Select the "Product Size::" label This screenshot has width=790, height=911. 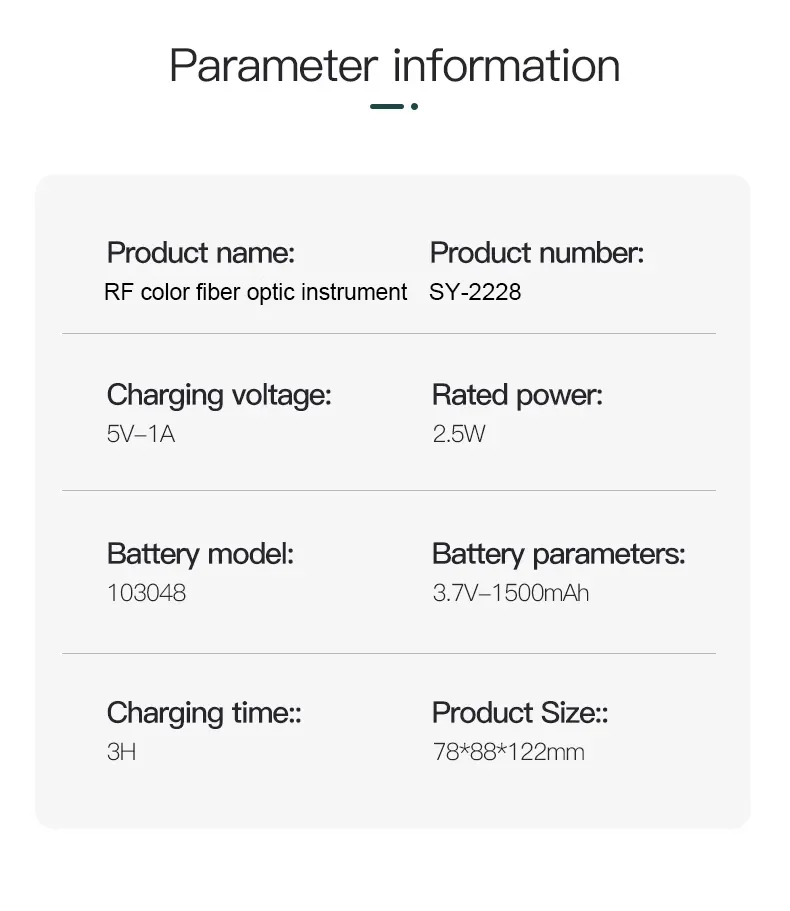click(520, 713)
